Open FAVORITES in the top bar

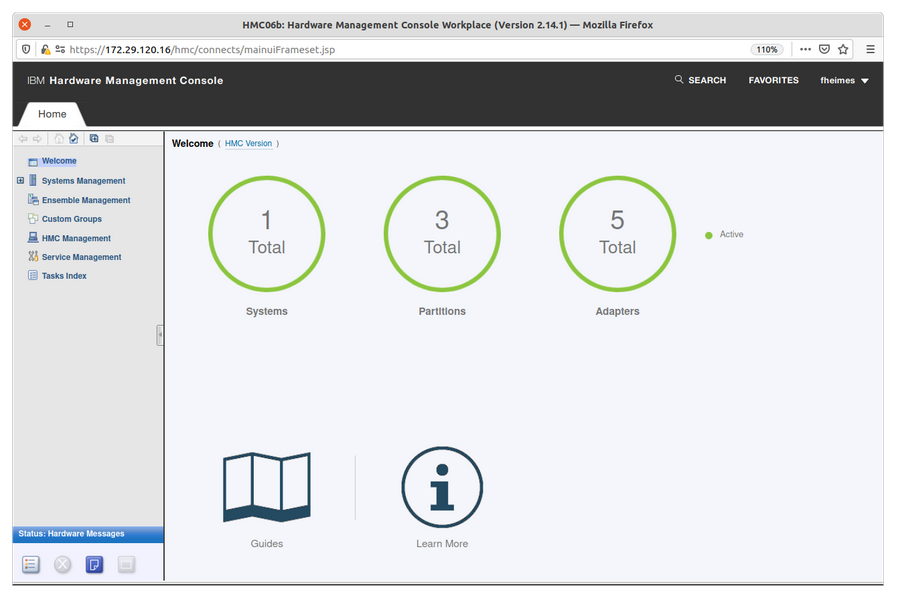coord(773,80)
